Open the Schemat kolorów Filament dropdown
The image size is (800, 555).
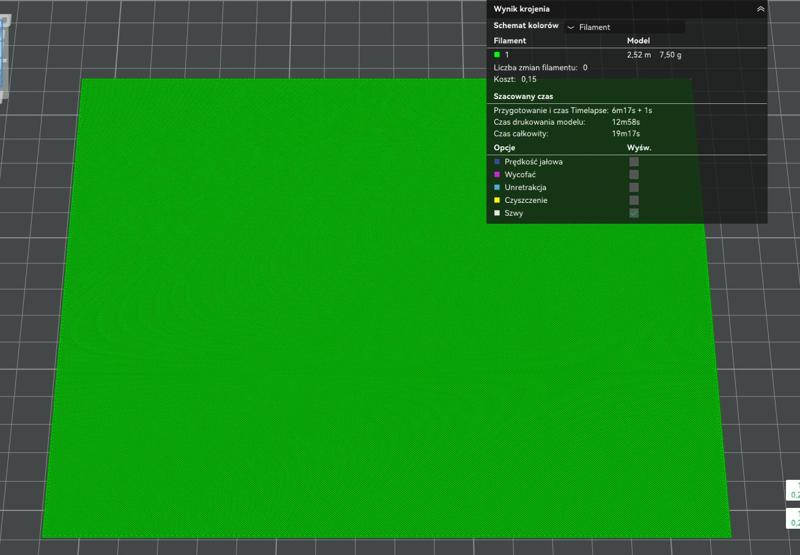(x=625, y=27)
